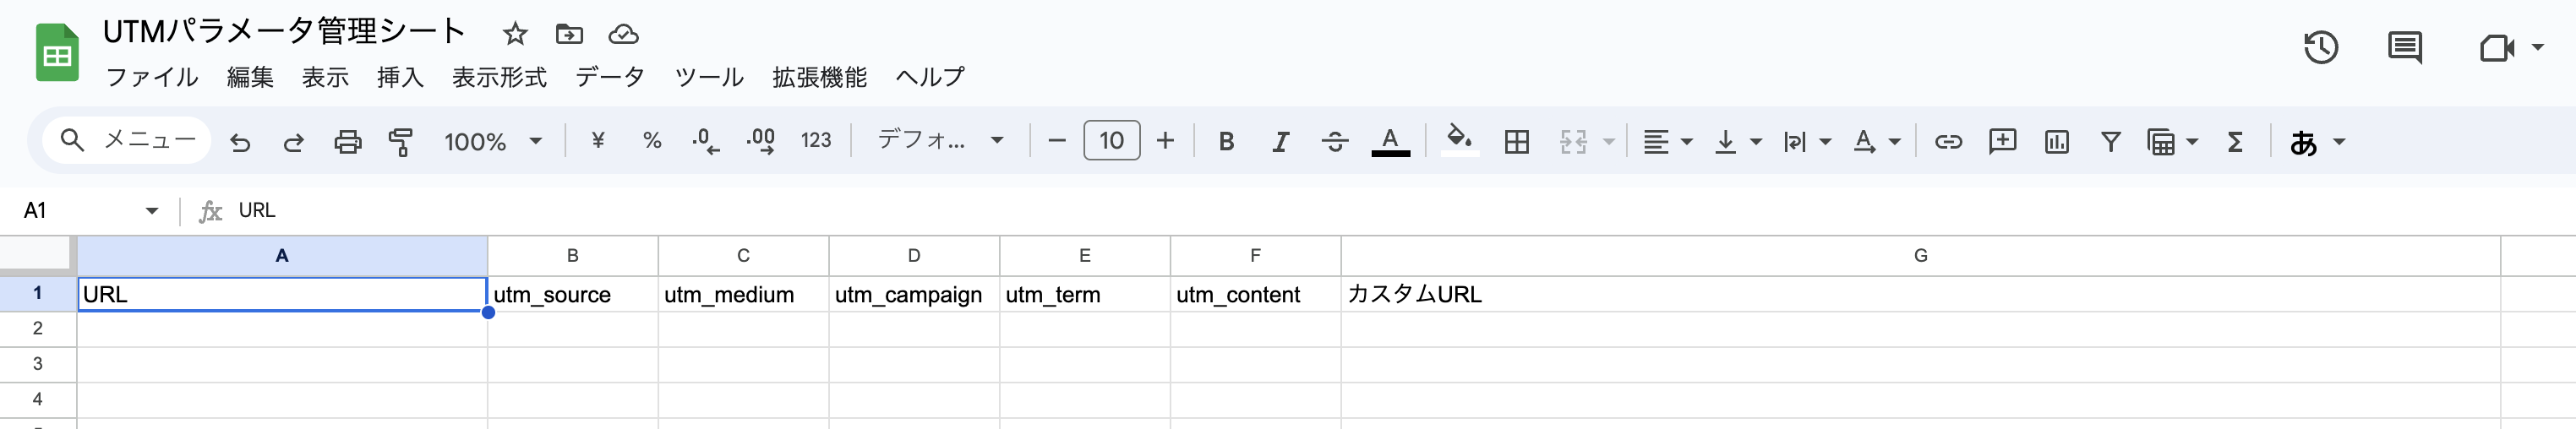The width and height of the screenshot is (2576, 429).
Task: Click the insert link icon
Action: coord(1947,142)
